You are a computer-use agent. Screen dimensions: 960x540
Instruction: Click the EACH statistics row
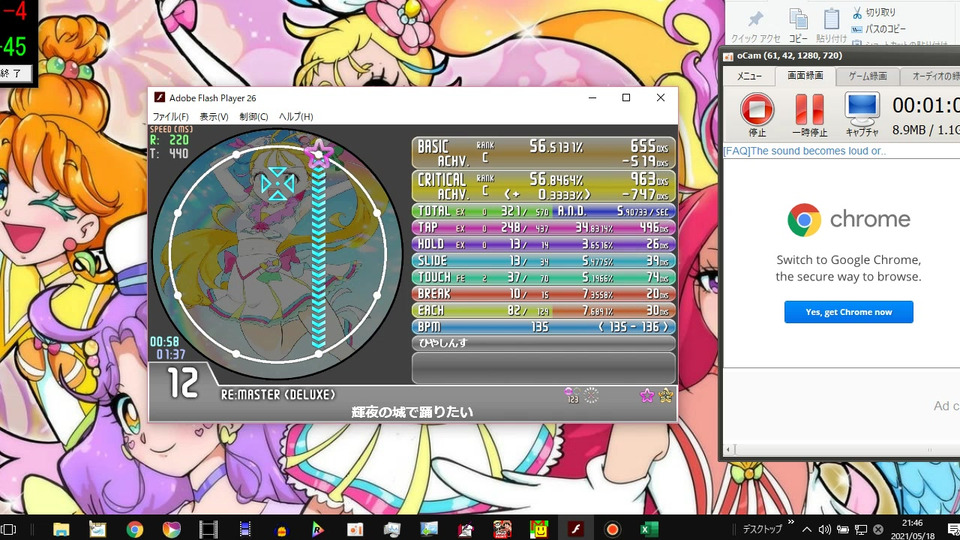(x=544, y=310)
